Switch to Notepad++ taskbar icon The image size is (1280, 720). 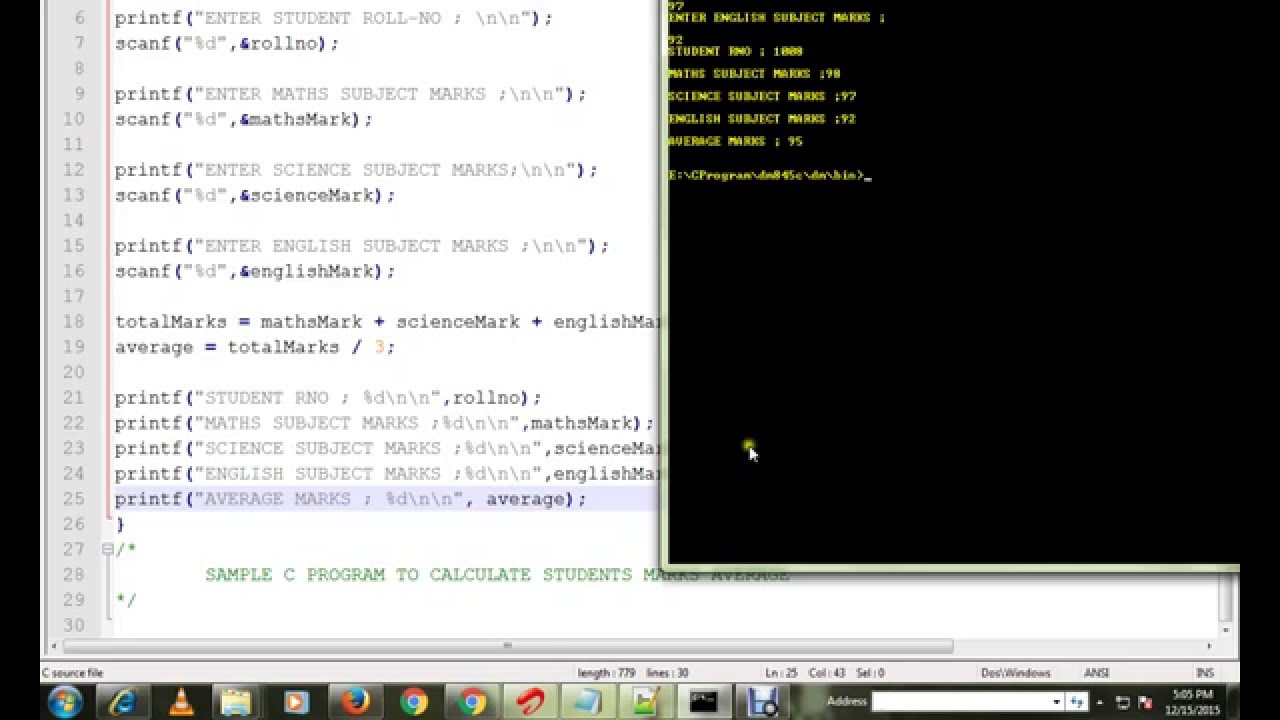pyautogui.click(x=645, y=702)
